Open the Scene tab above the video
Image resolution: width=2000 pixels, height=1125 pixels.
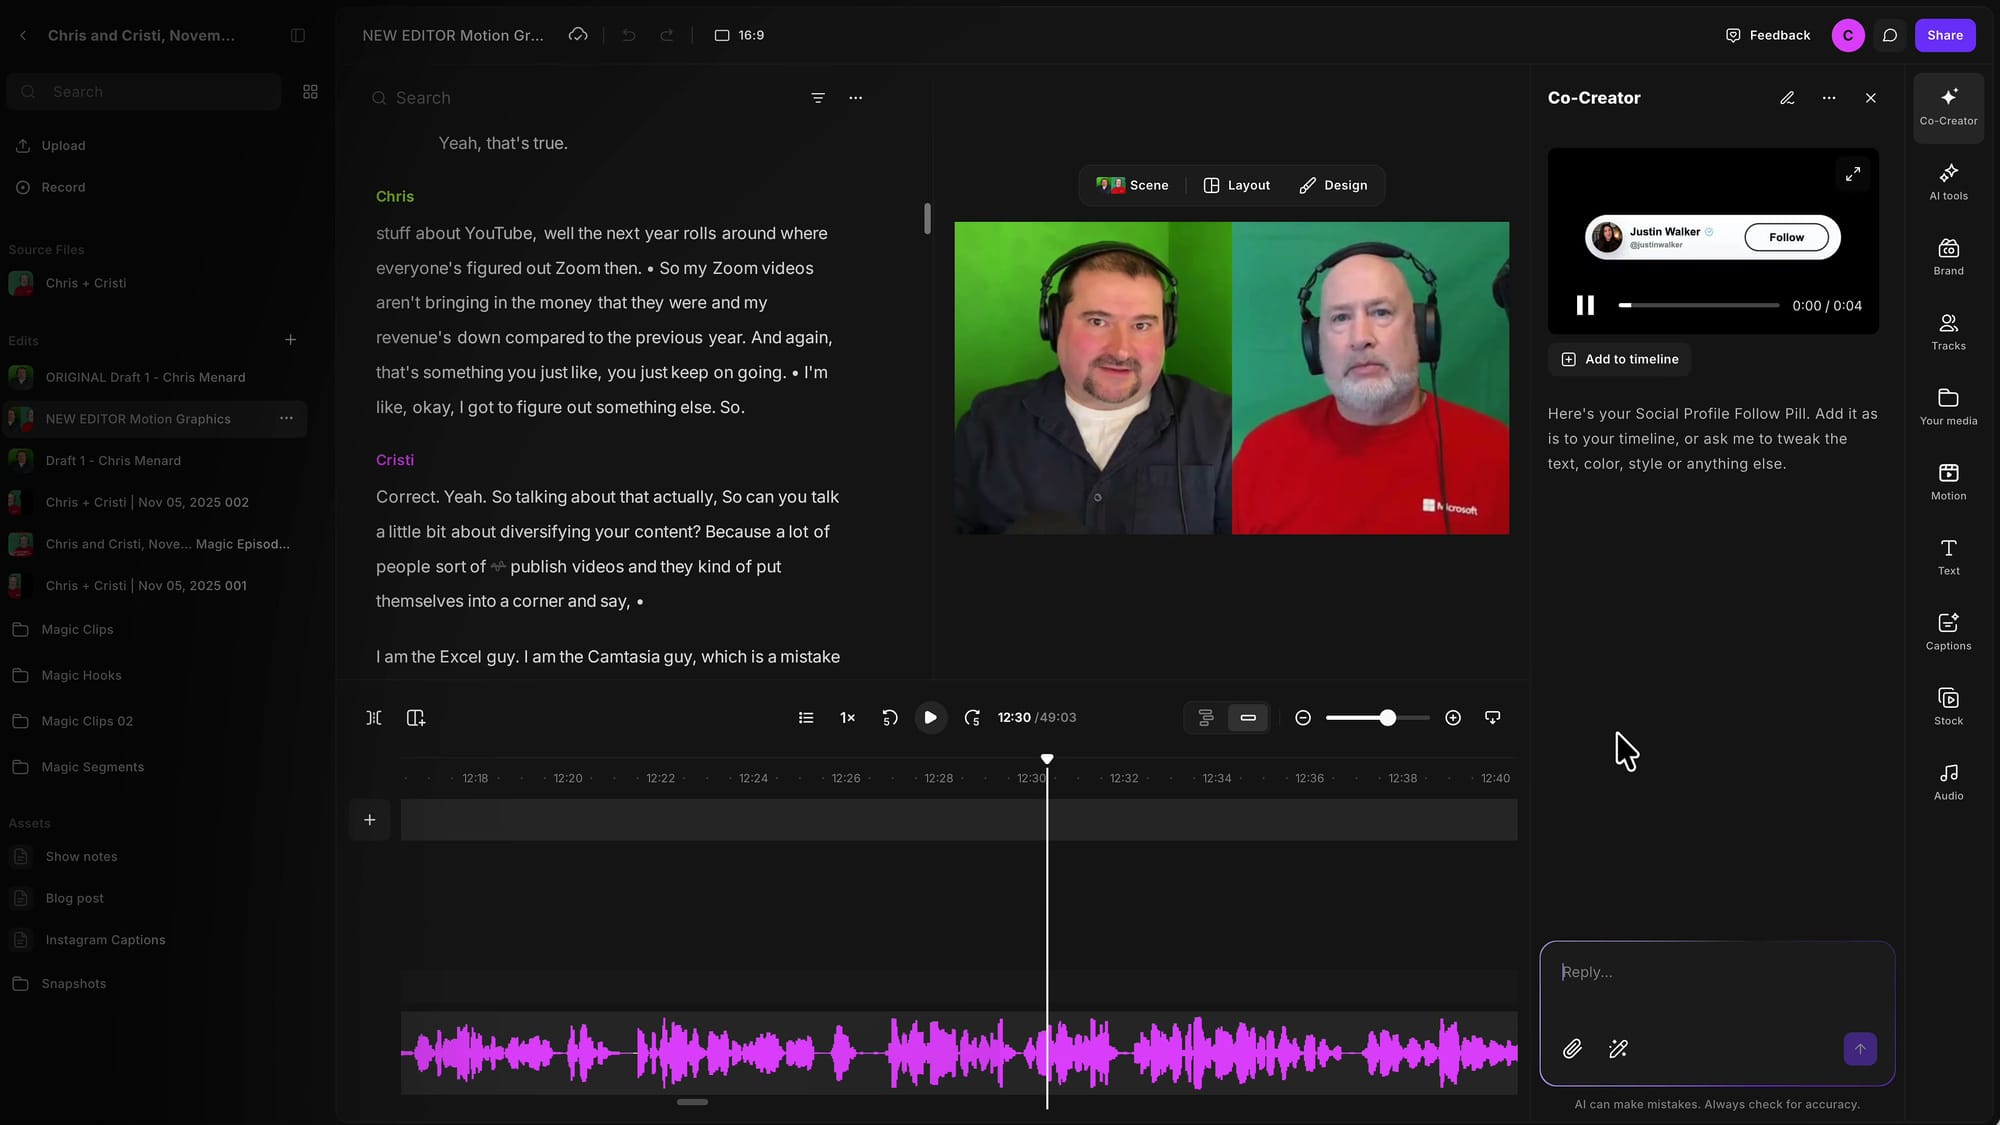click(x=1132, y=185)
